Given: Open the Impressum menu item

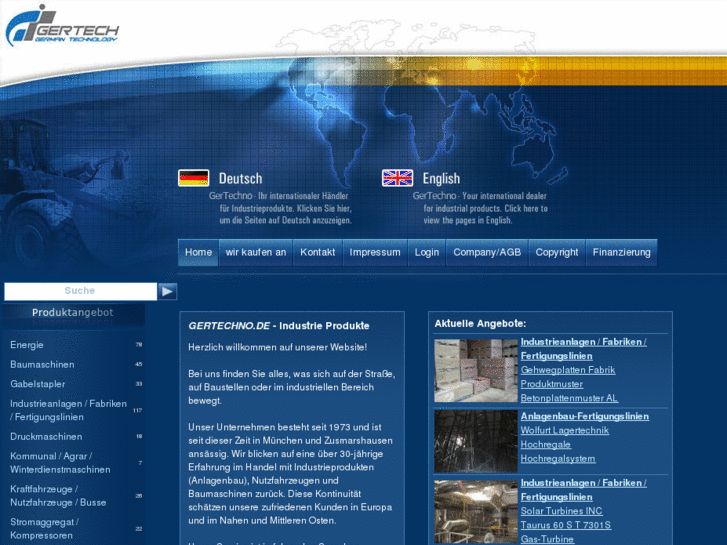Looking at the screenshot, I should click(x=375, y=252).
